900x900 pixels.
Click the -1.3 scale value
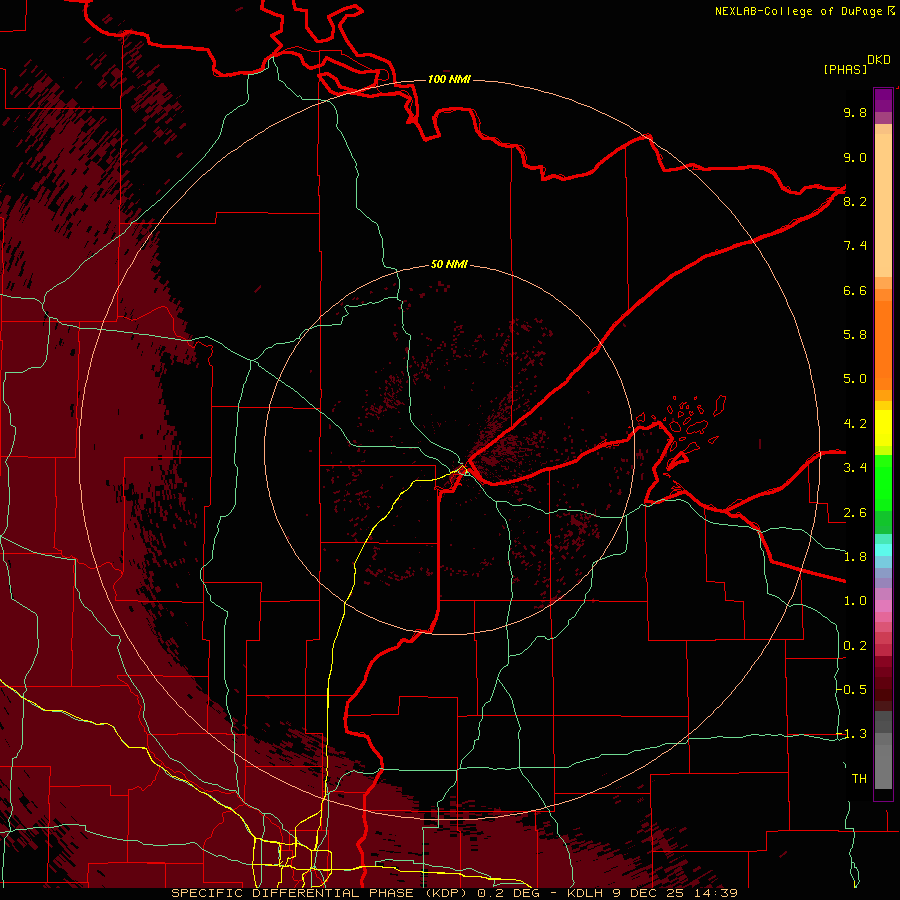tap(852, 734)
